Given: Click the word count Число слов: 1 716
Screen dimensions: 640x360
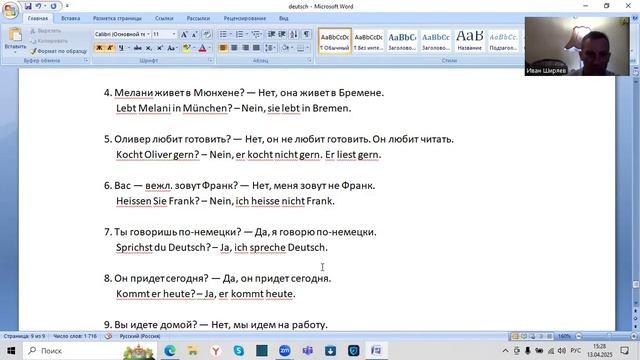Looking at the screenshot, I should pyautogui.click(x=75, y=336).
